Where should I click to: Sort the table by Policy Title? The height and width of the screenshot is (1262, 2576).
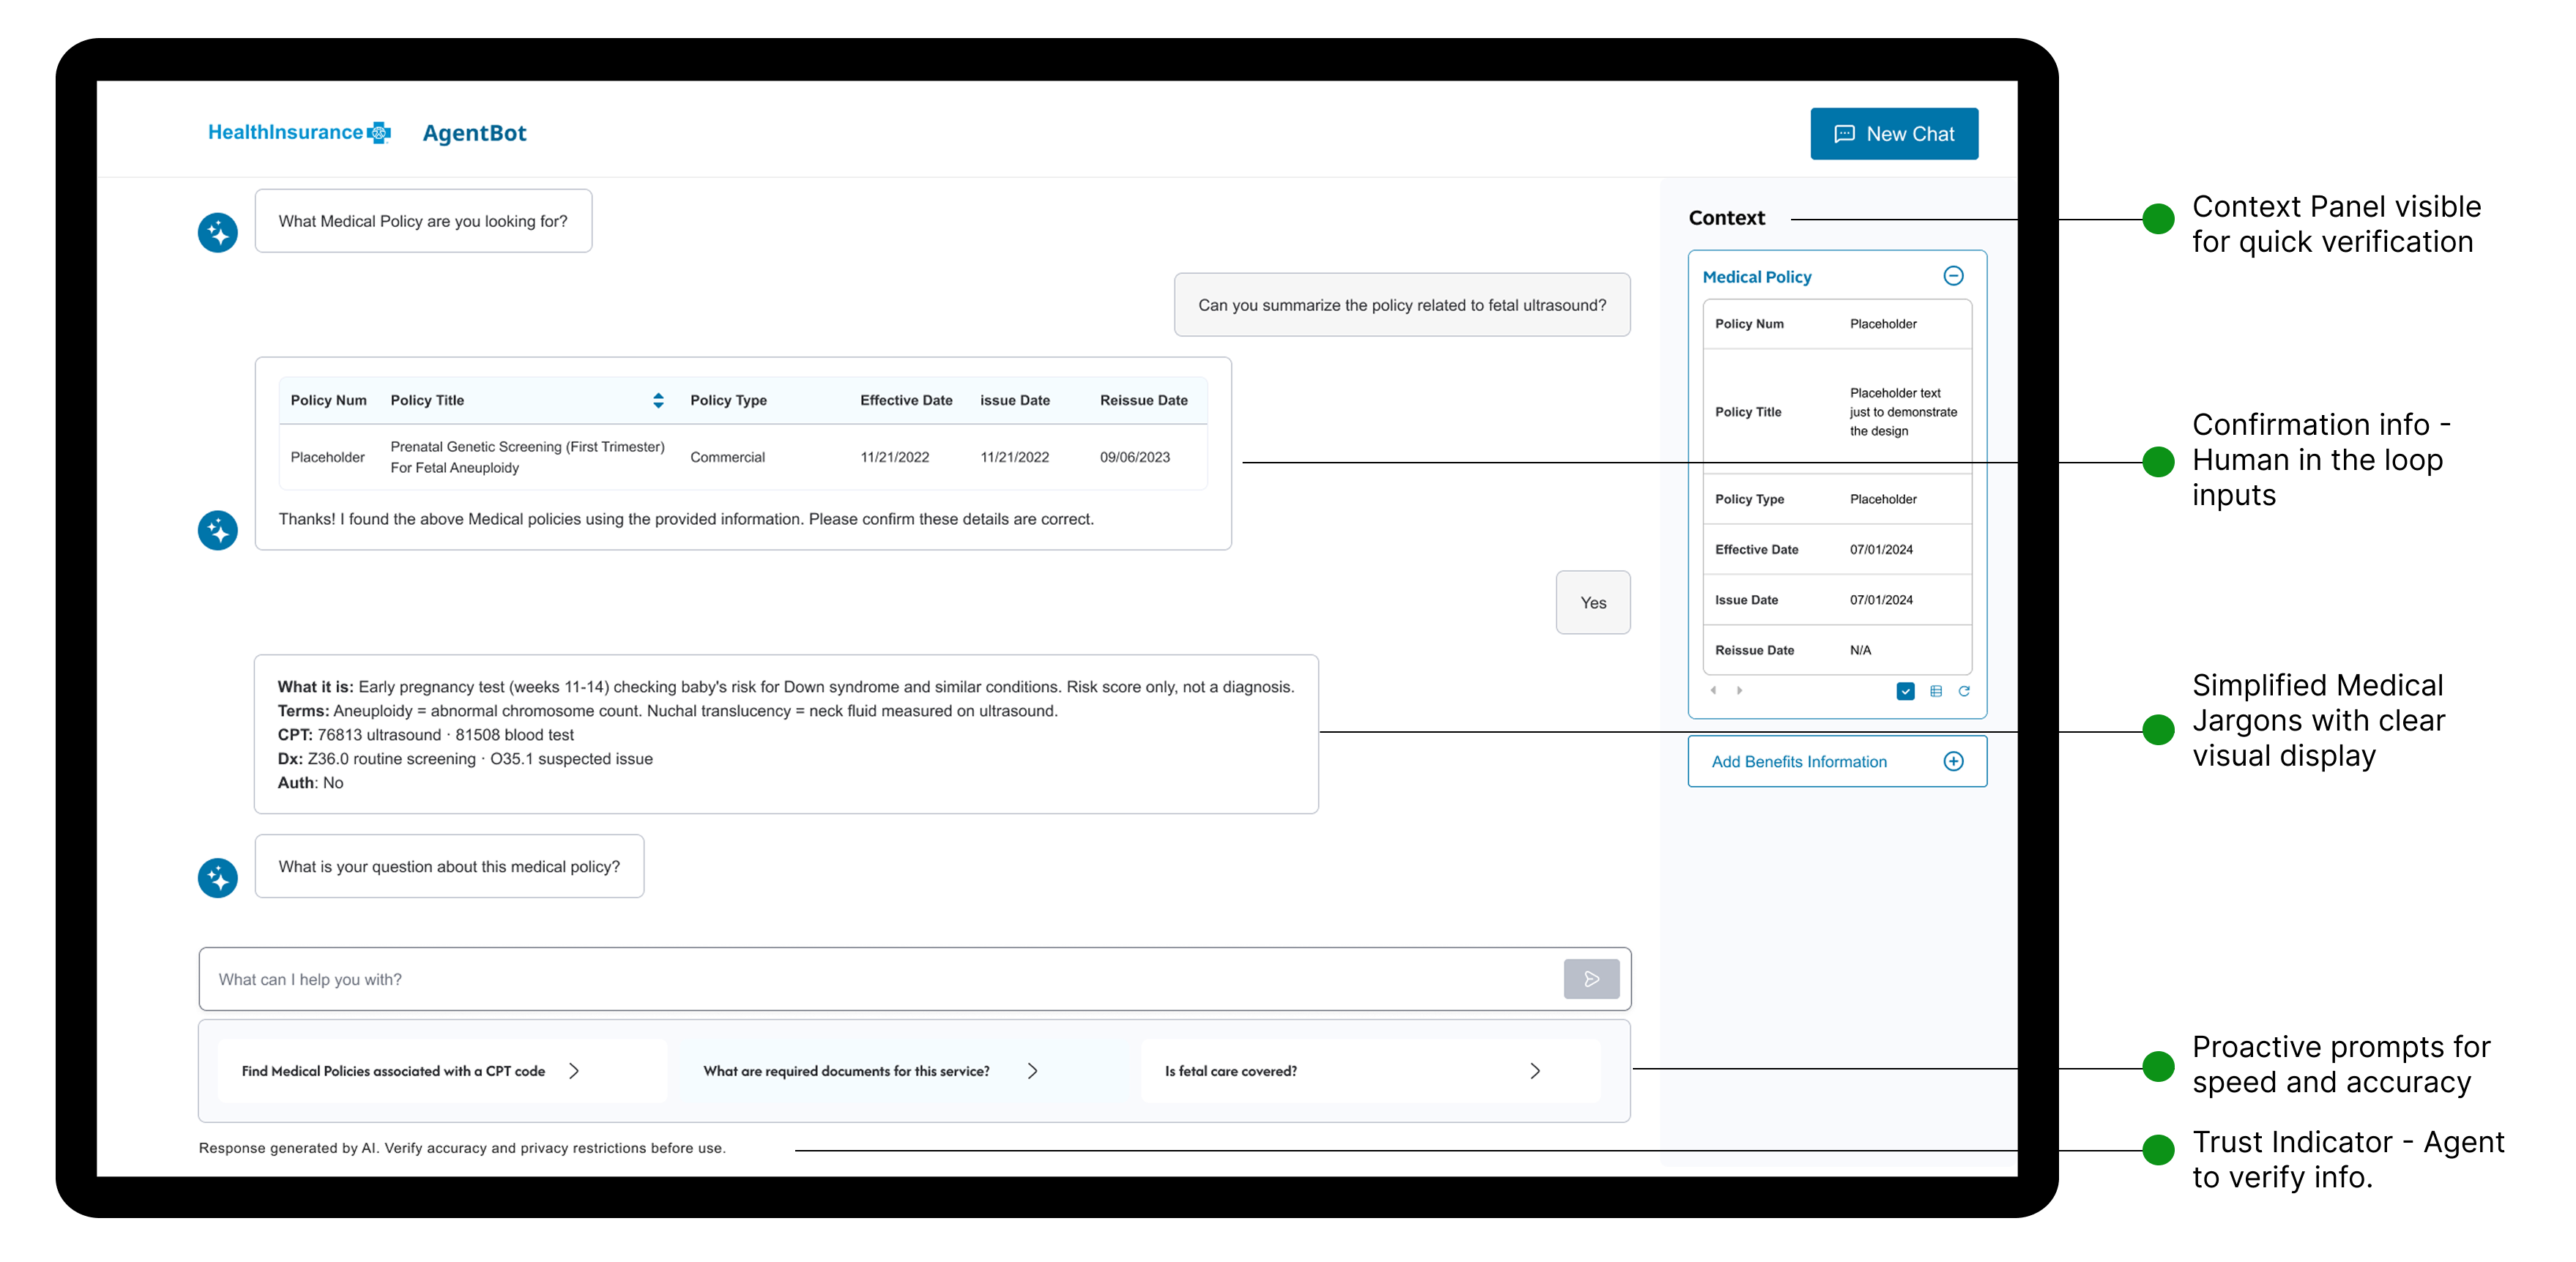pyautogui.click(x=658, y=400)
